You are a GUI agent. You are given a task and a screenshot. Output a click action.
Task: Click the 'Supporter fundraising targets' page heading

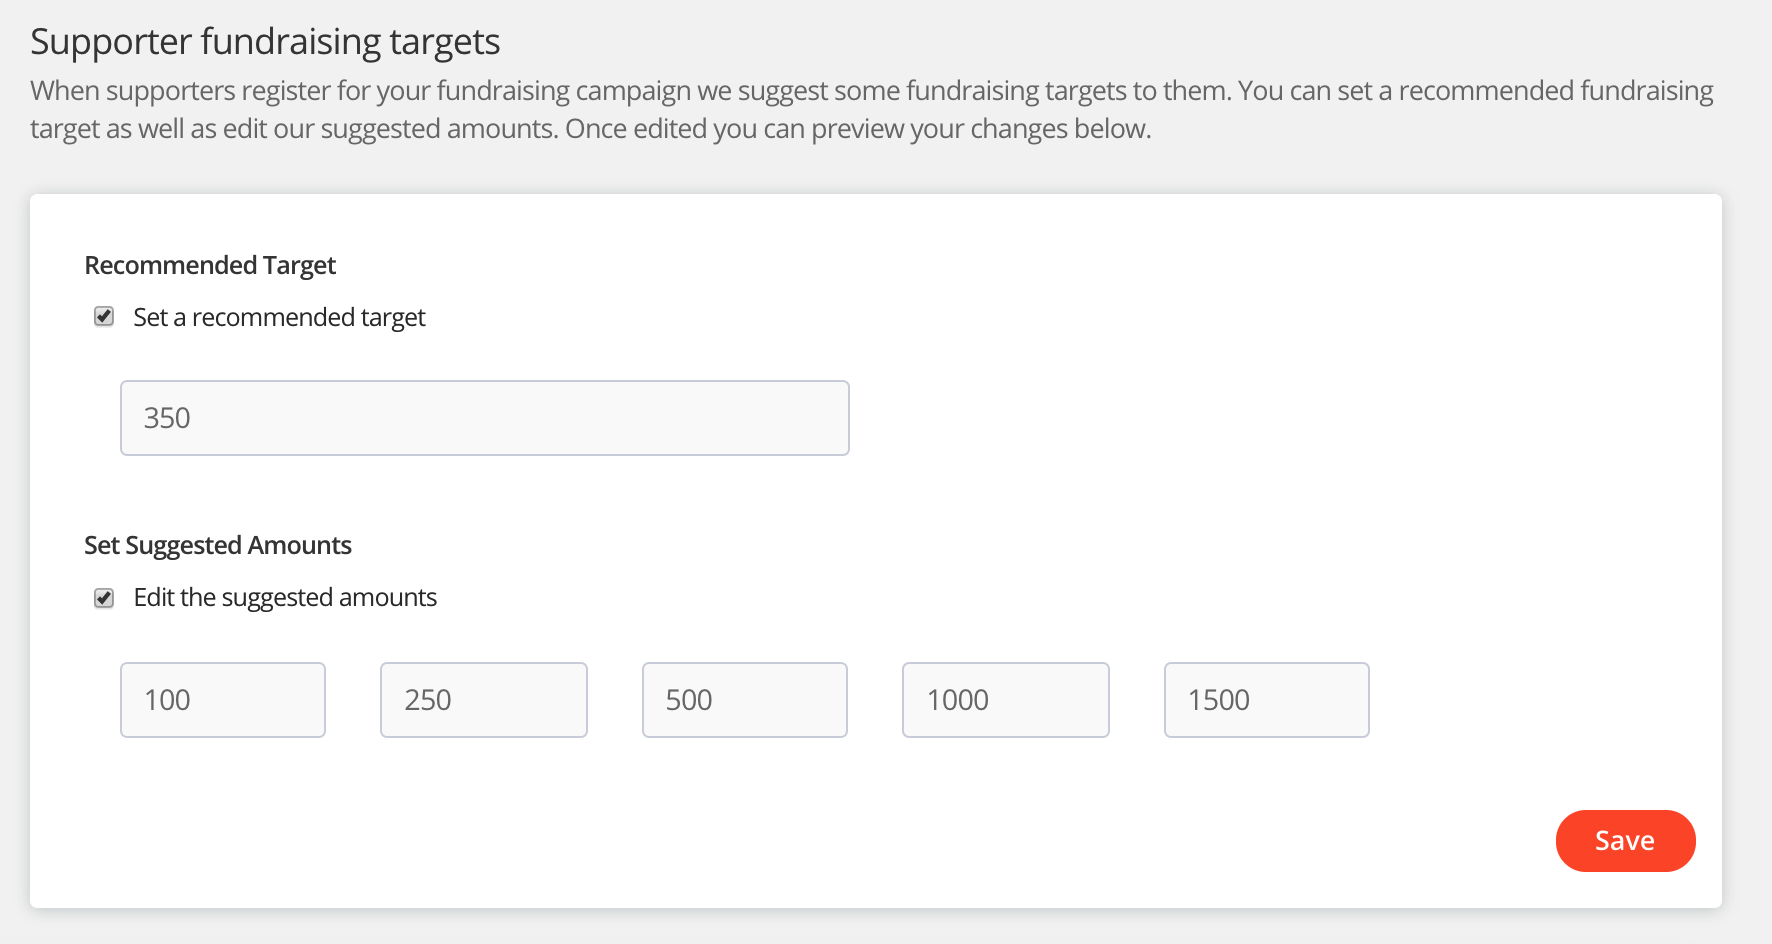(x=265, y=42)
